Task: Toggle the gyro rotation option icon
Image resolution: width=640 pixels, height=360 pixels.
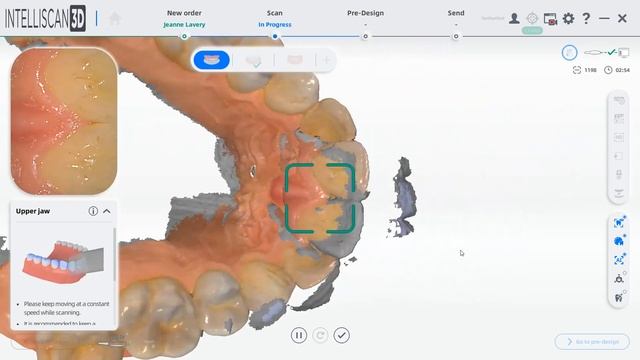Action: point(619,279)
